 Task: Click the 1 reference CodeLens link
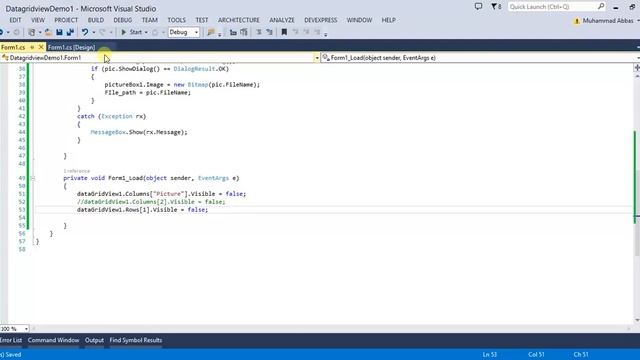pyautogui.click(x=76, y=171)
